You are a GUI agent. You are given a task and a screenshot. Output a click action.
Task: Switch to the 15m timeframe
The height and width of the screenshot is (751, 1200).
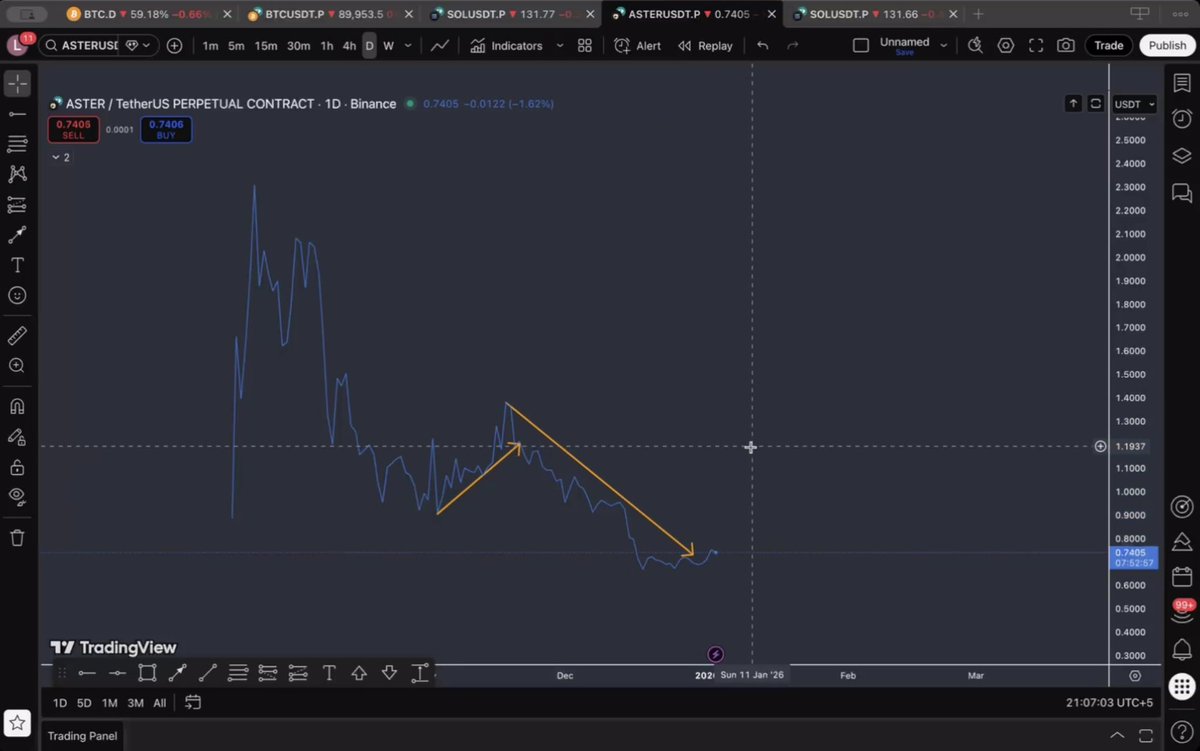[x=265, y=46]
